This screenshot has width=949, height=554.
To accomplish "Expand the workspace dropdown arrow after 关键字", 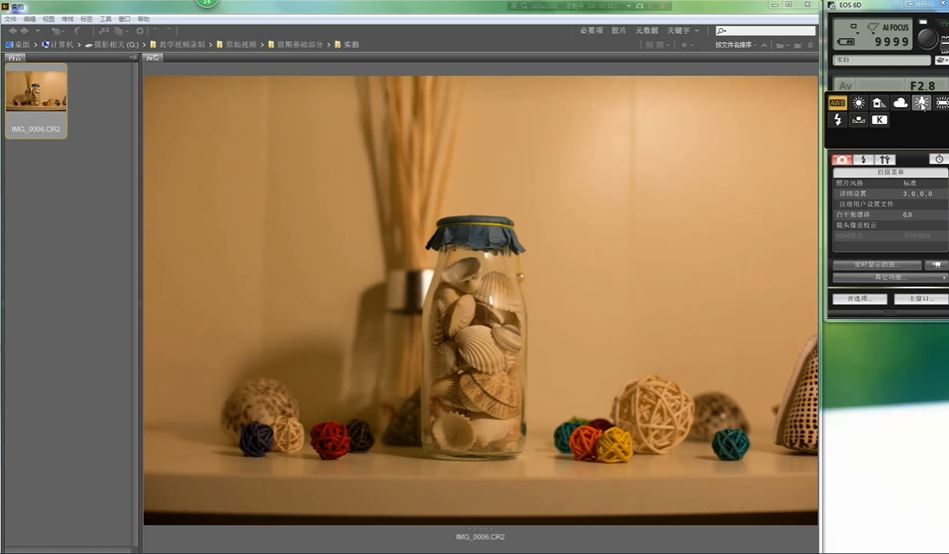I will (x=697, y=30).
